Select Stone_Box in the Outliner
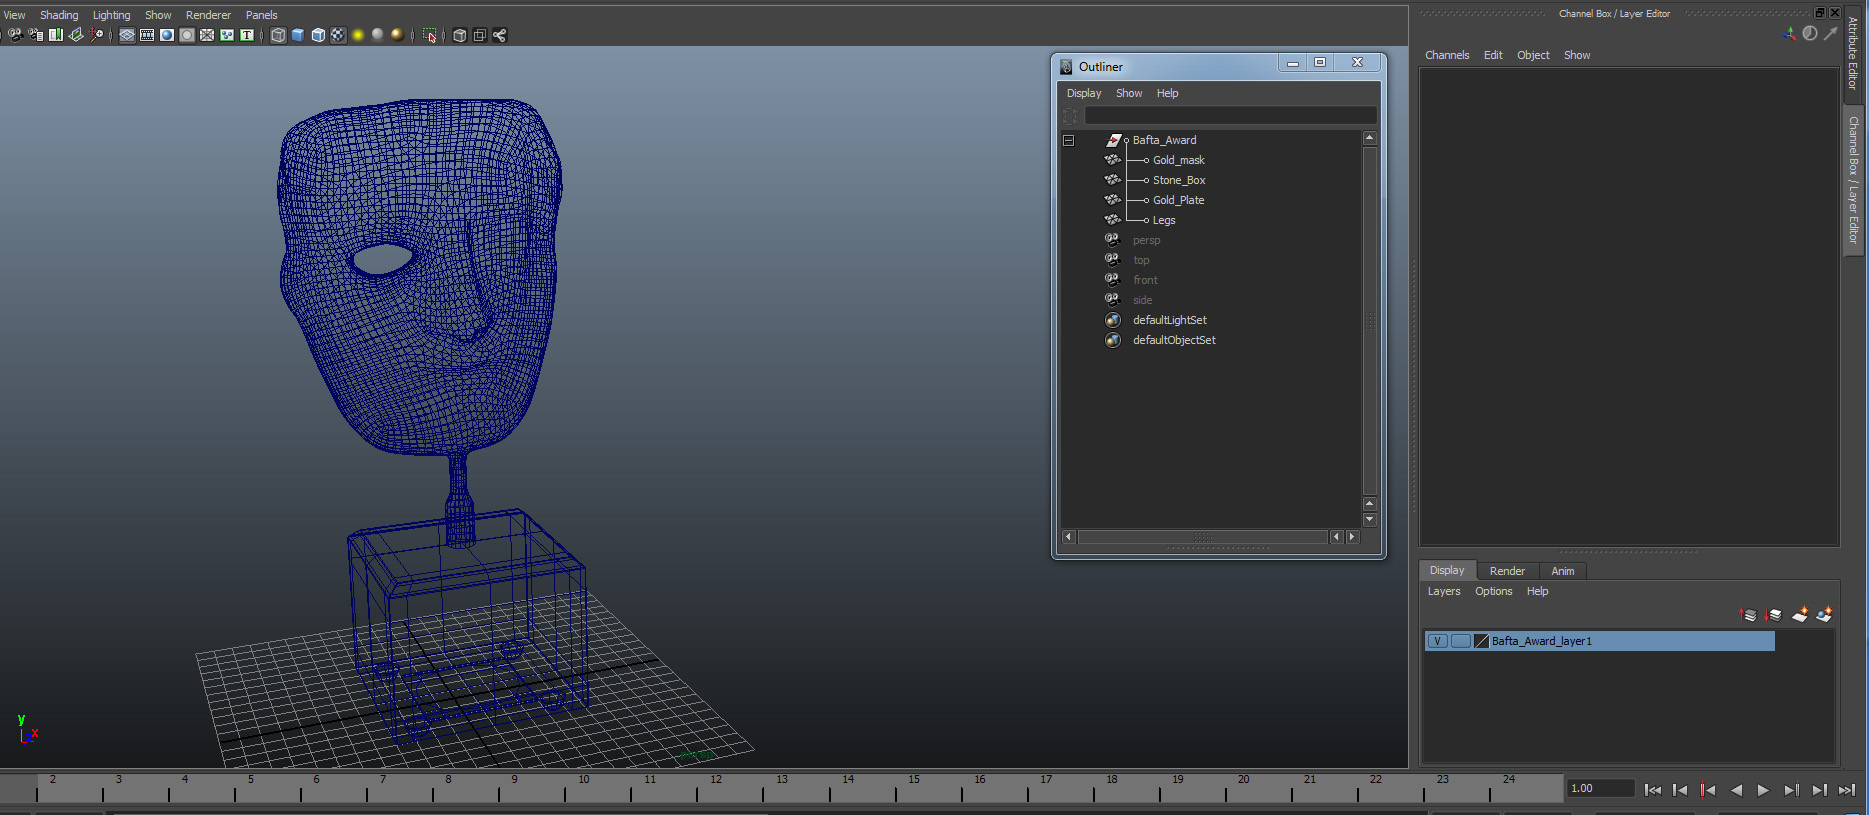1869x815 pixels. 1179,180
